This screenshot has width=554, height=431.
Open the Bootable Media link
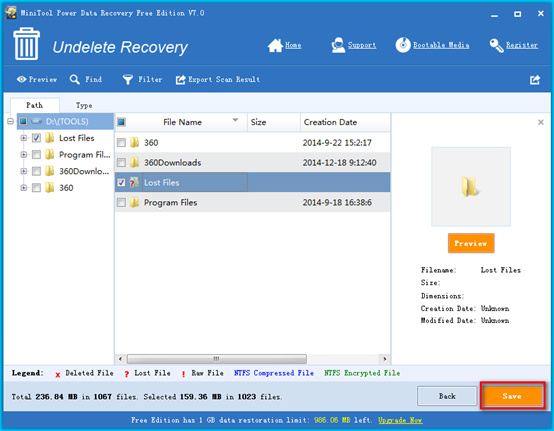[441, 45]
